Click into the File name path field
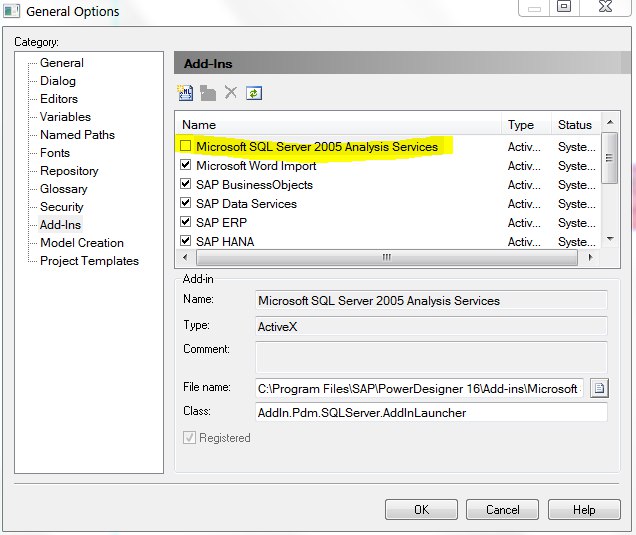The image size is (636, 535). point(419,389)
